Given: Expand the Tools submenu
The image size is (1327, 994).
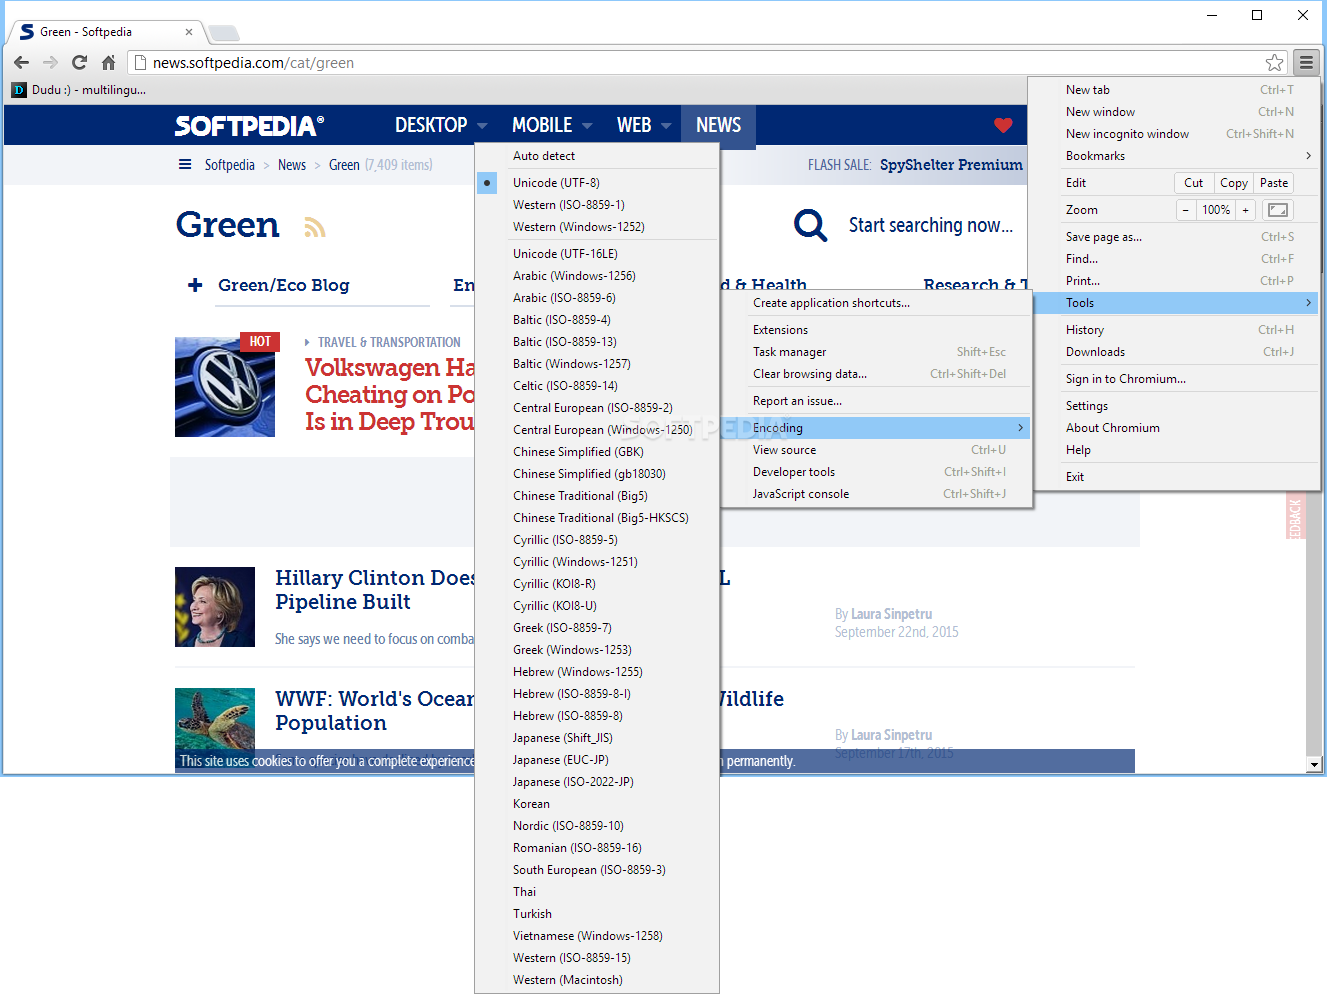Looking at the screenshot, I should [1174, 303].
